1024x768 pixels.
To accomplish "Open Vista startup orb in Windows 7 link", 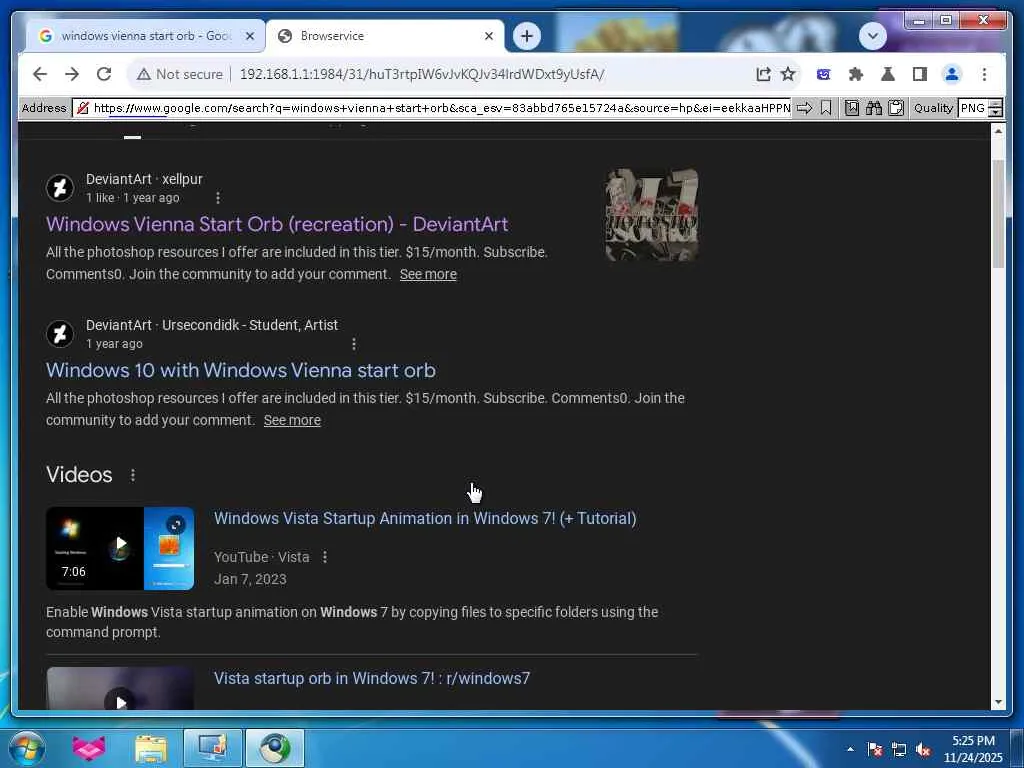I will click(372, 679).
